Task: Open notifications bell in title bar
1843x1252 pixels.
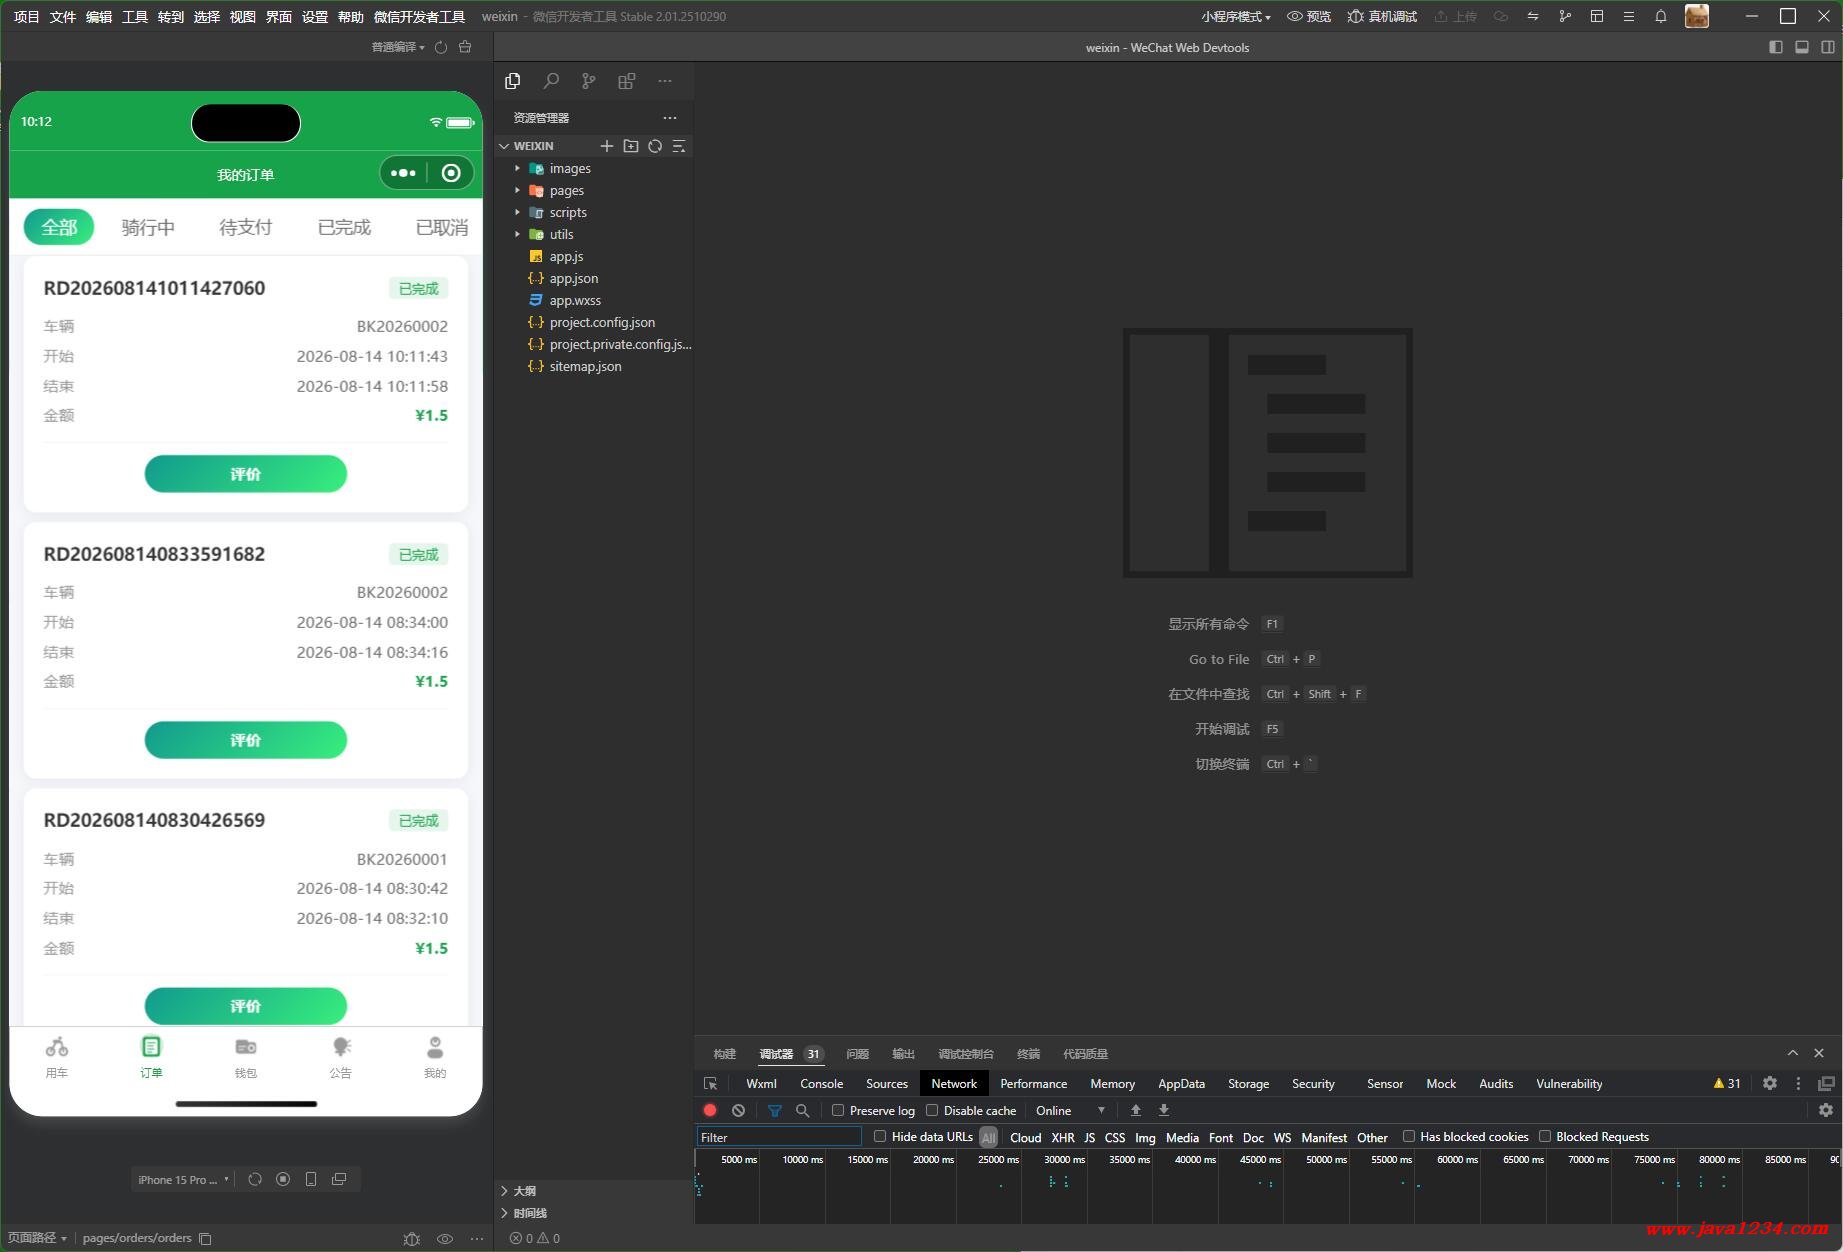Action: tap(1661, 16)
